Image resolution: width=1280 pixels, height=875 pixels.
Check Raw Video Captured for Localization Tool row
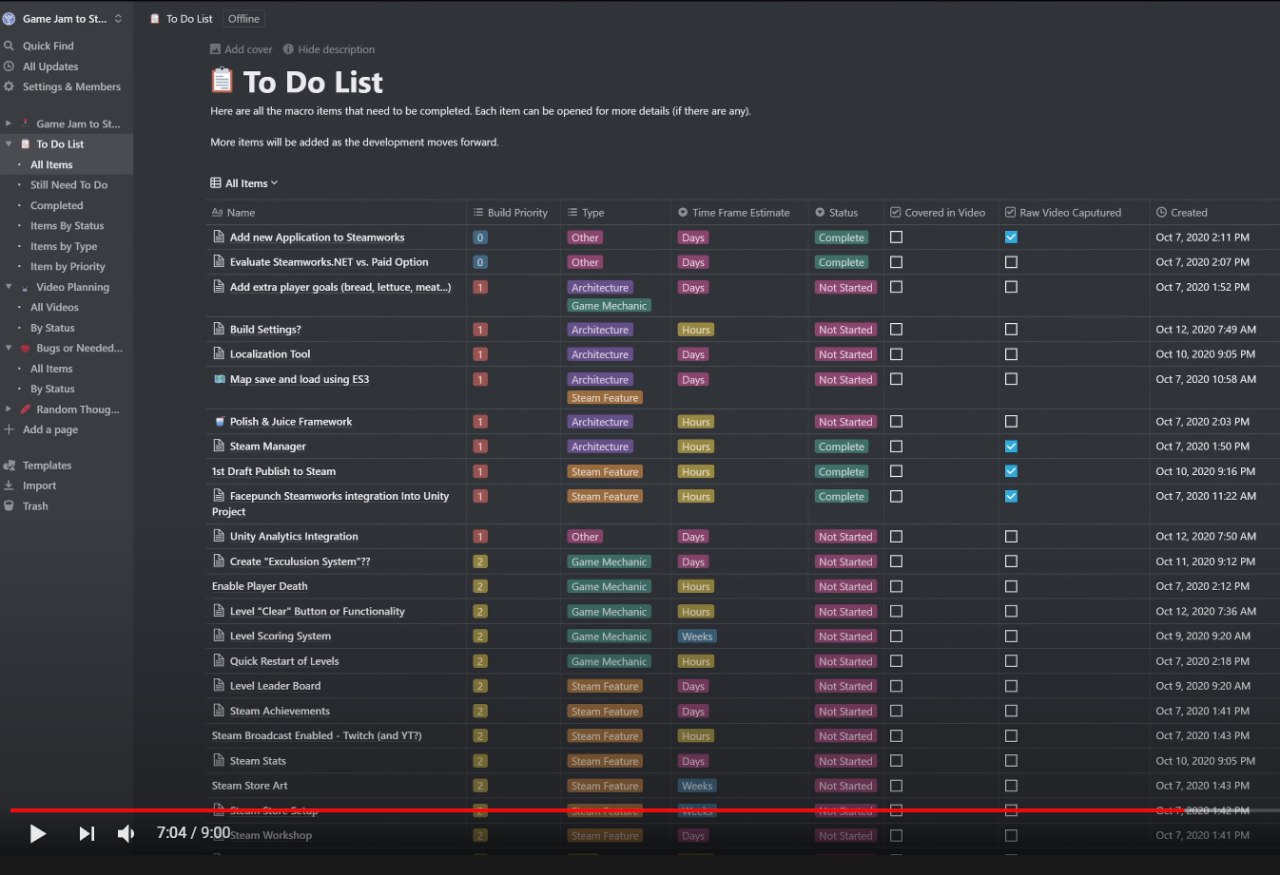click(x=1011, y=354)
